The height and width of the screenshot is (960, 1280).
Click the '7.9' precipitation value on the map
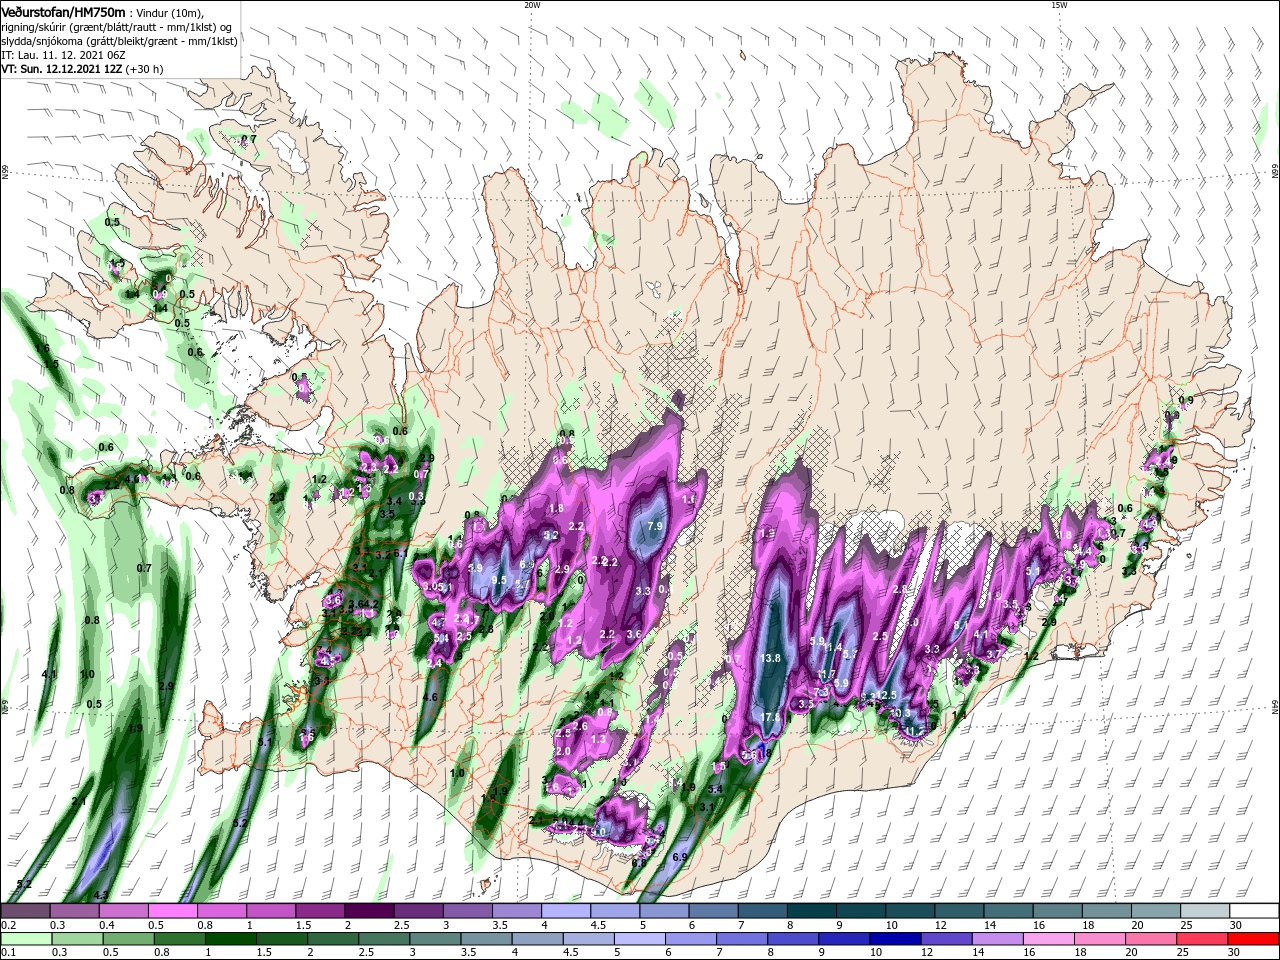tap(656, 526)
